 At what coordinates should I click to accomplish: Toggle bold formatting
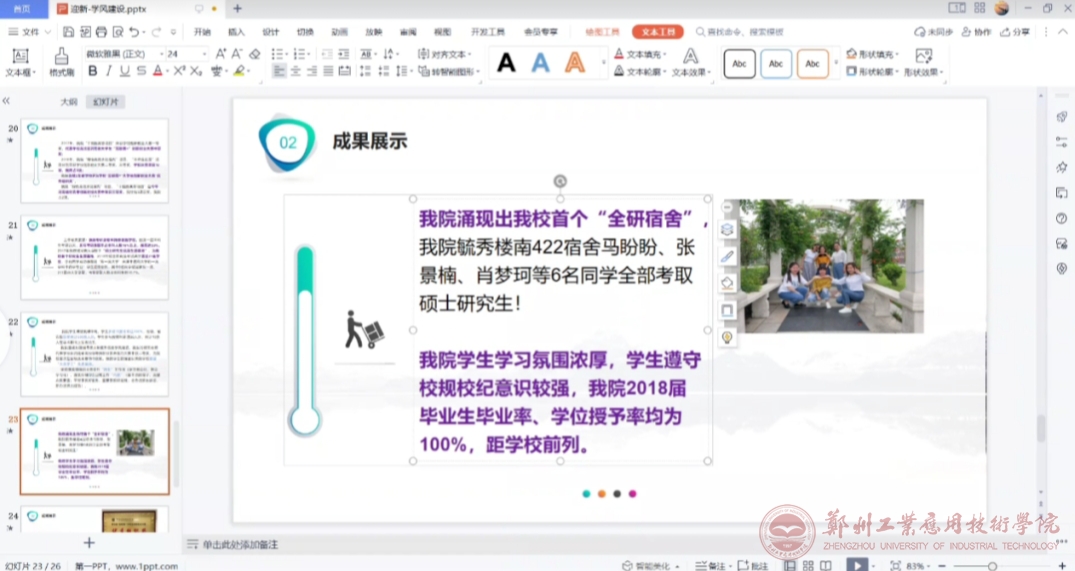click(x=93, y=71)
